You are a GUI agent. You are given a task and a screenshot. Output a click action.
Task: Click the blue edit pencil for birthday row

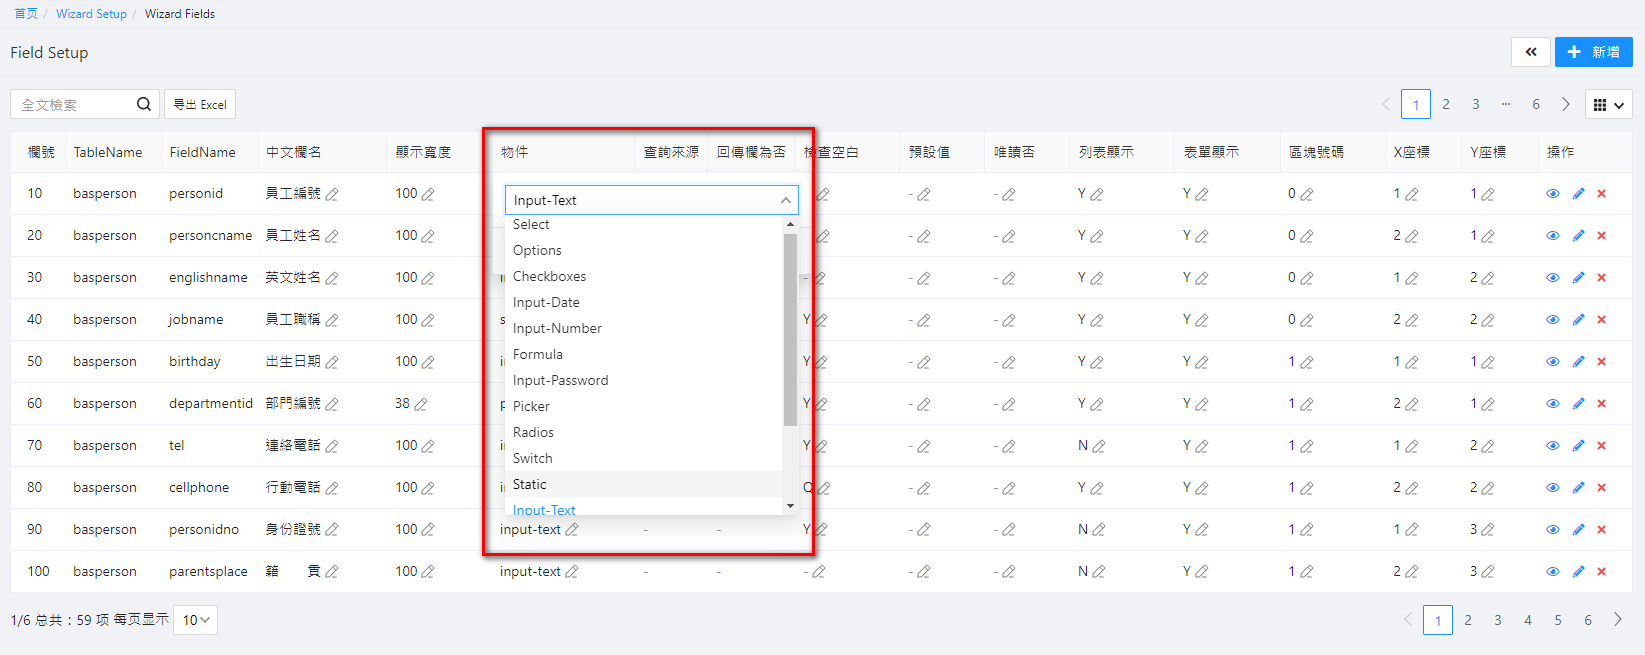click(1578, 362)
